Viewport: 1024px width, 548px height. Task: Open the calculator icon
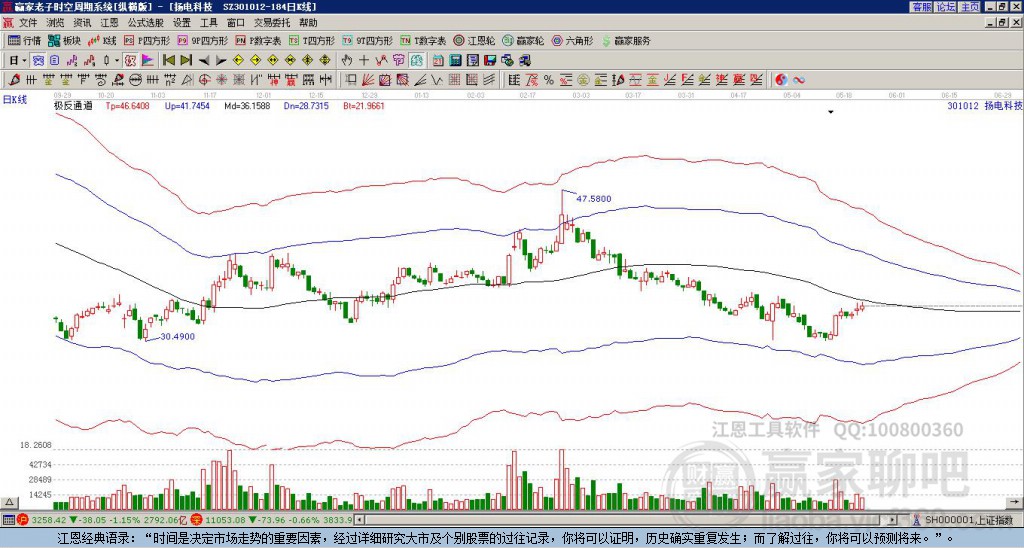pos(455,60)
